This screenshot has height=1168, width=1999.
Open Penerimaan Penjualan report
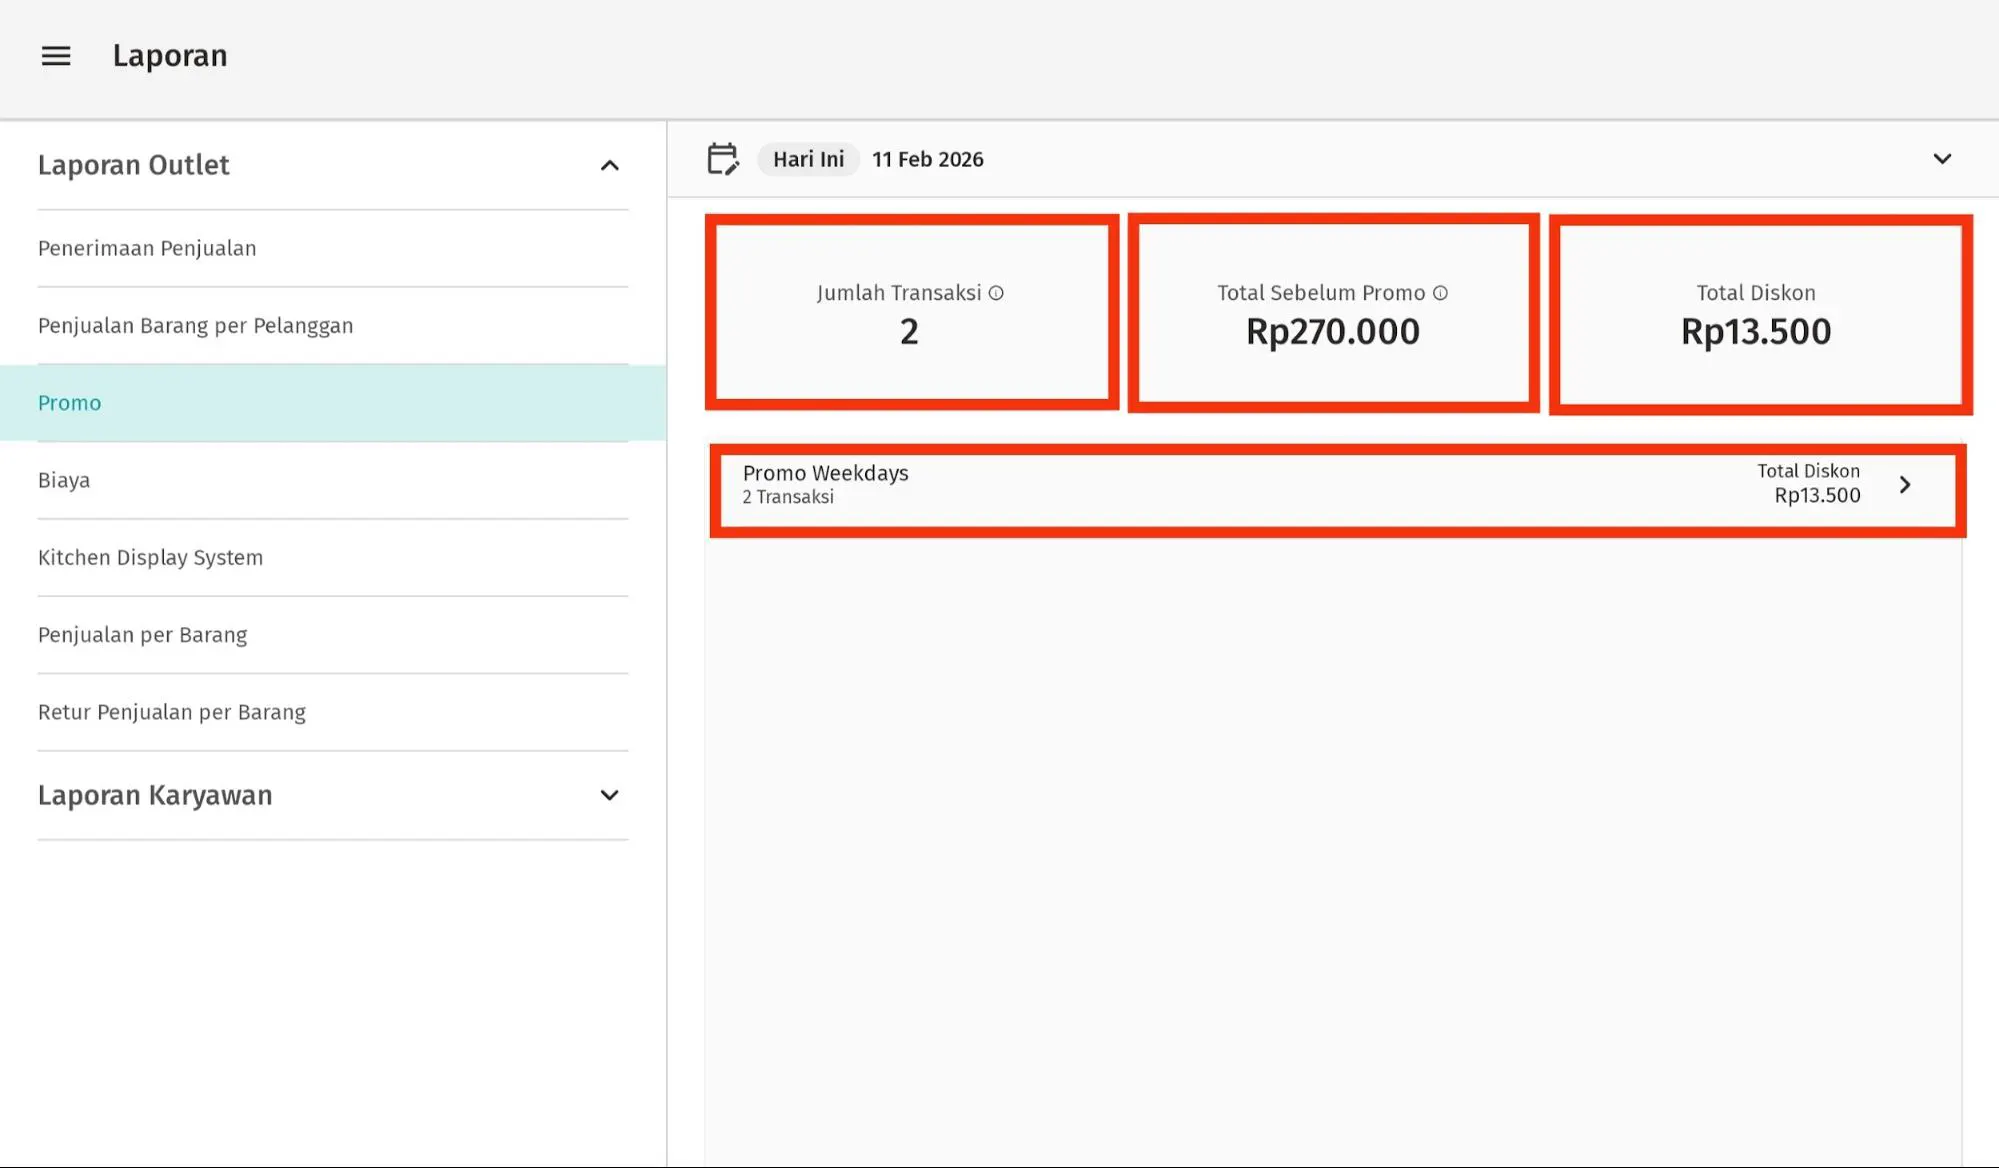coord(147,248)
